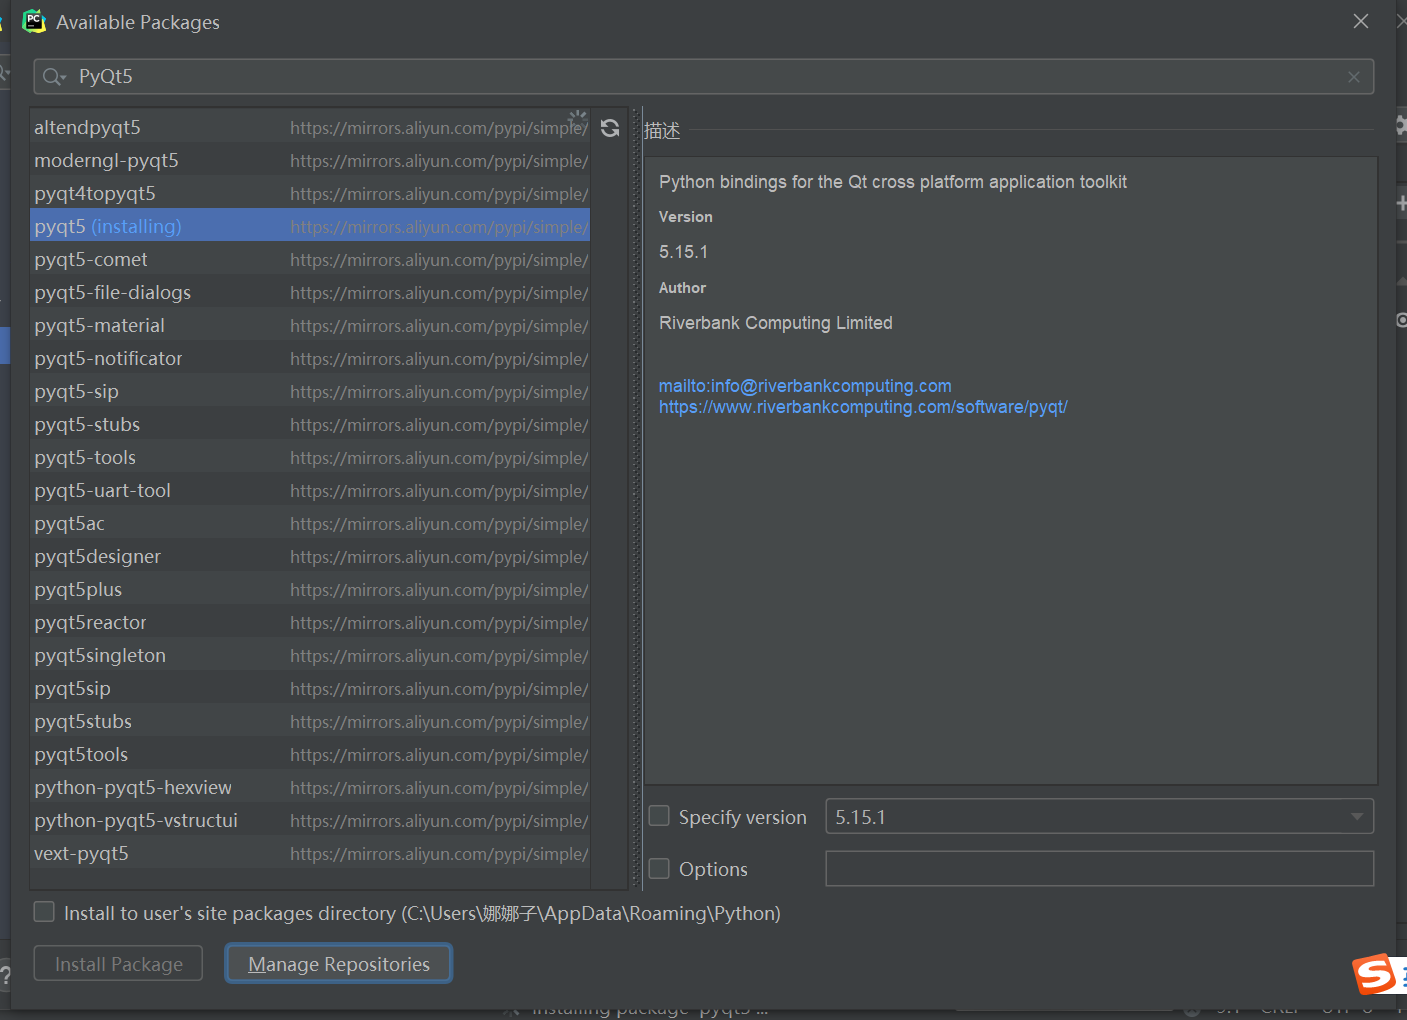Select pyqt5-comet package row
The width and height of the screenshot is (1407, 1020).
tap(310, 259)
